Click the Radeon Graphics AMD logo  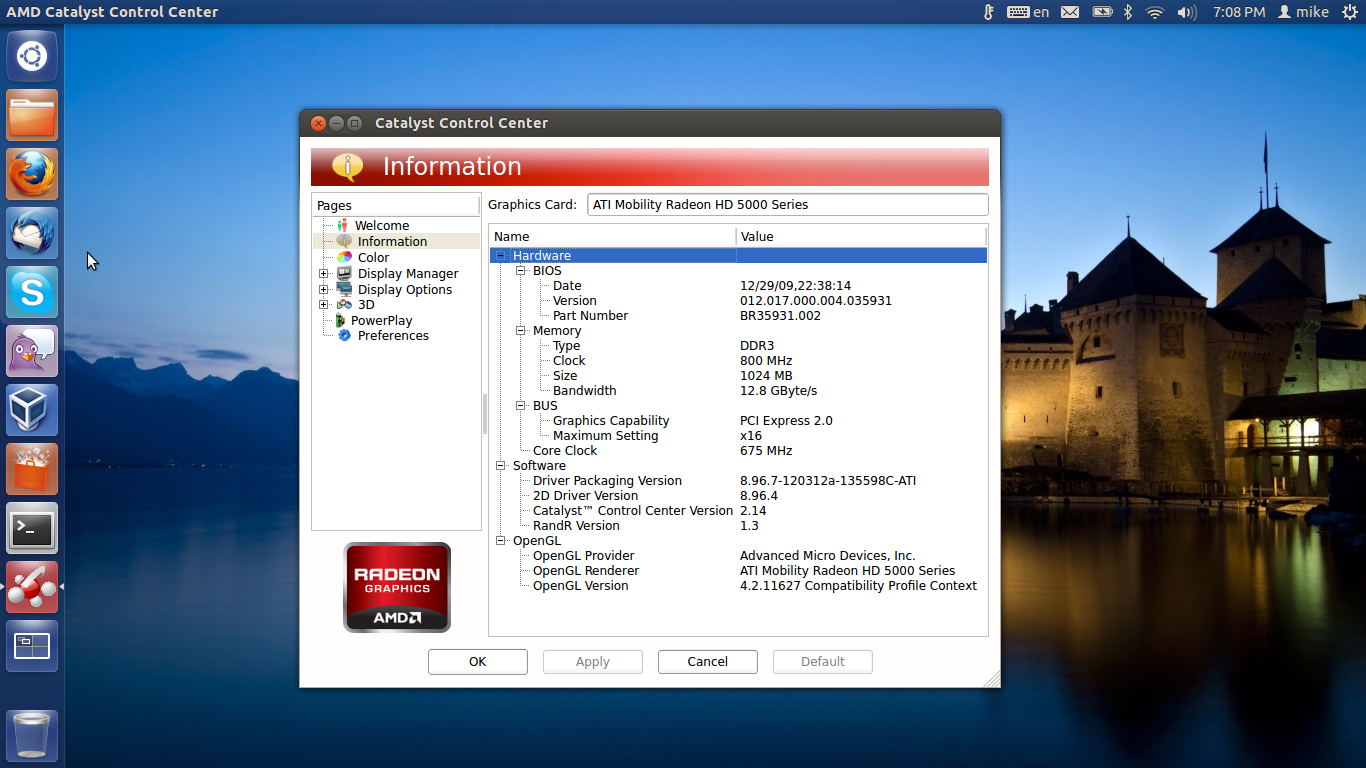397,587
